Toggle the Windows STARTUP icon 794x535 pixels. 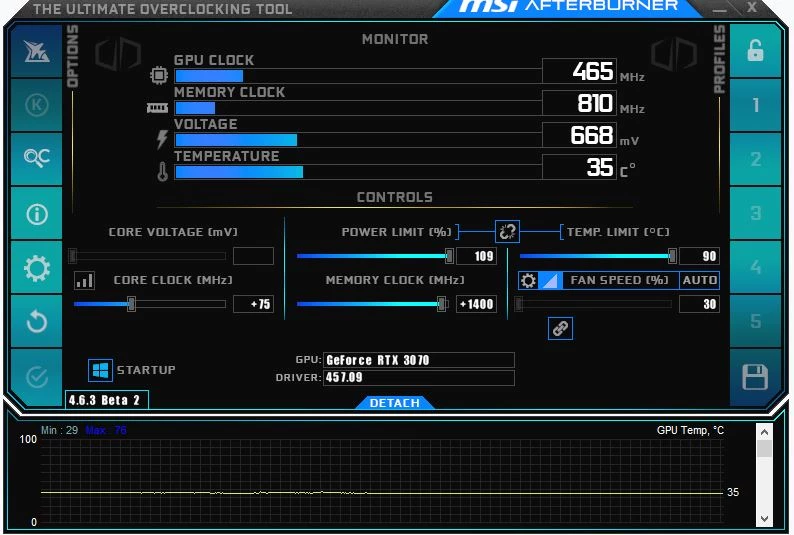click(x=100, y=370)
